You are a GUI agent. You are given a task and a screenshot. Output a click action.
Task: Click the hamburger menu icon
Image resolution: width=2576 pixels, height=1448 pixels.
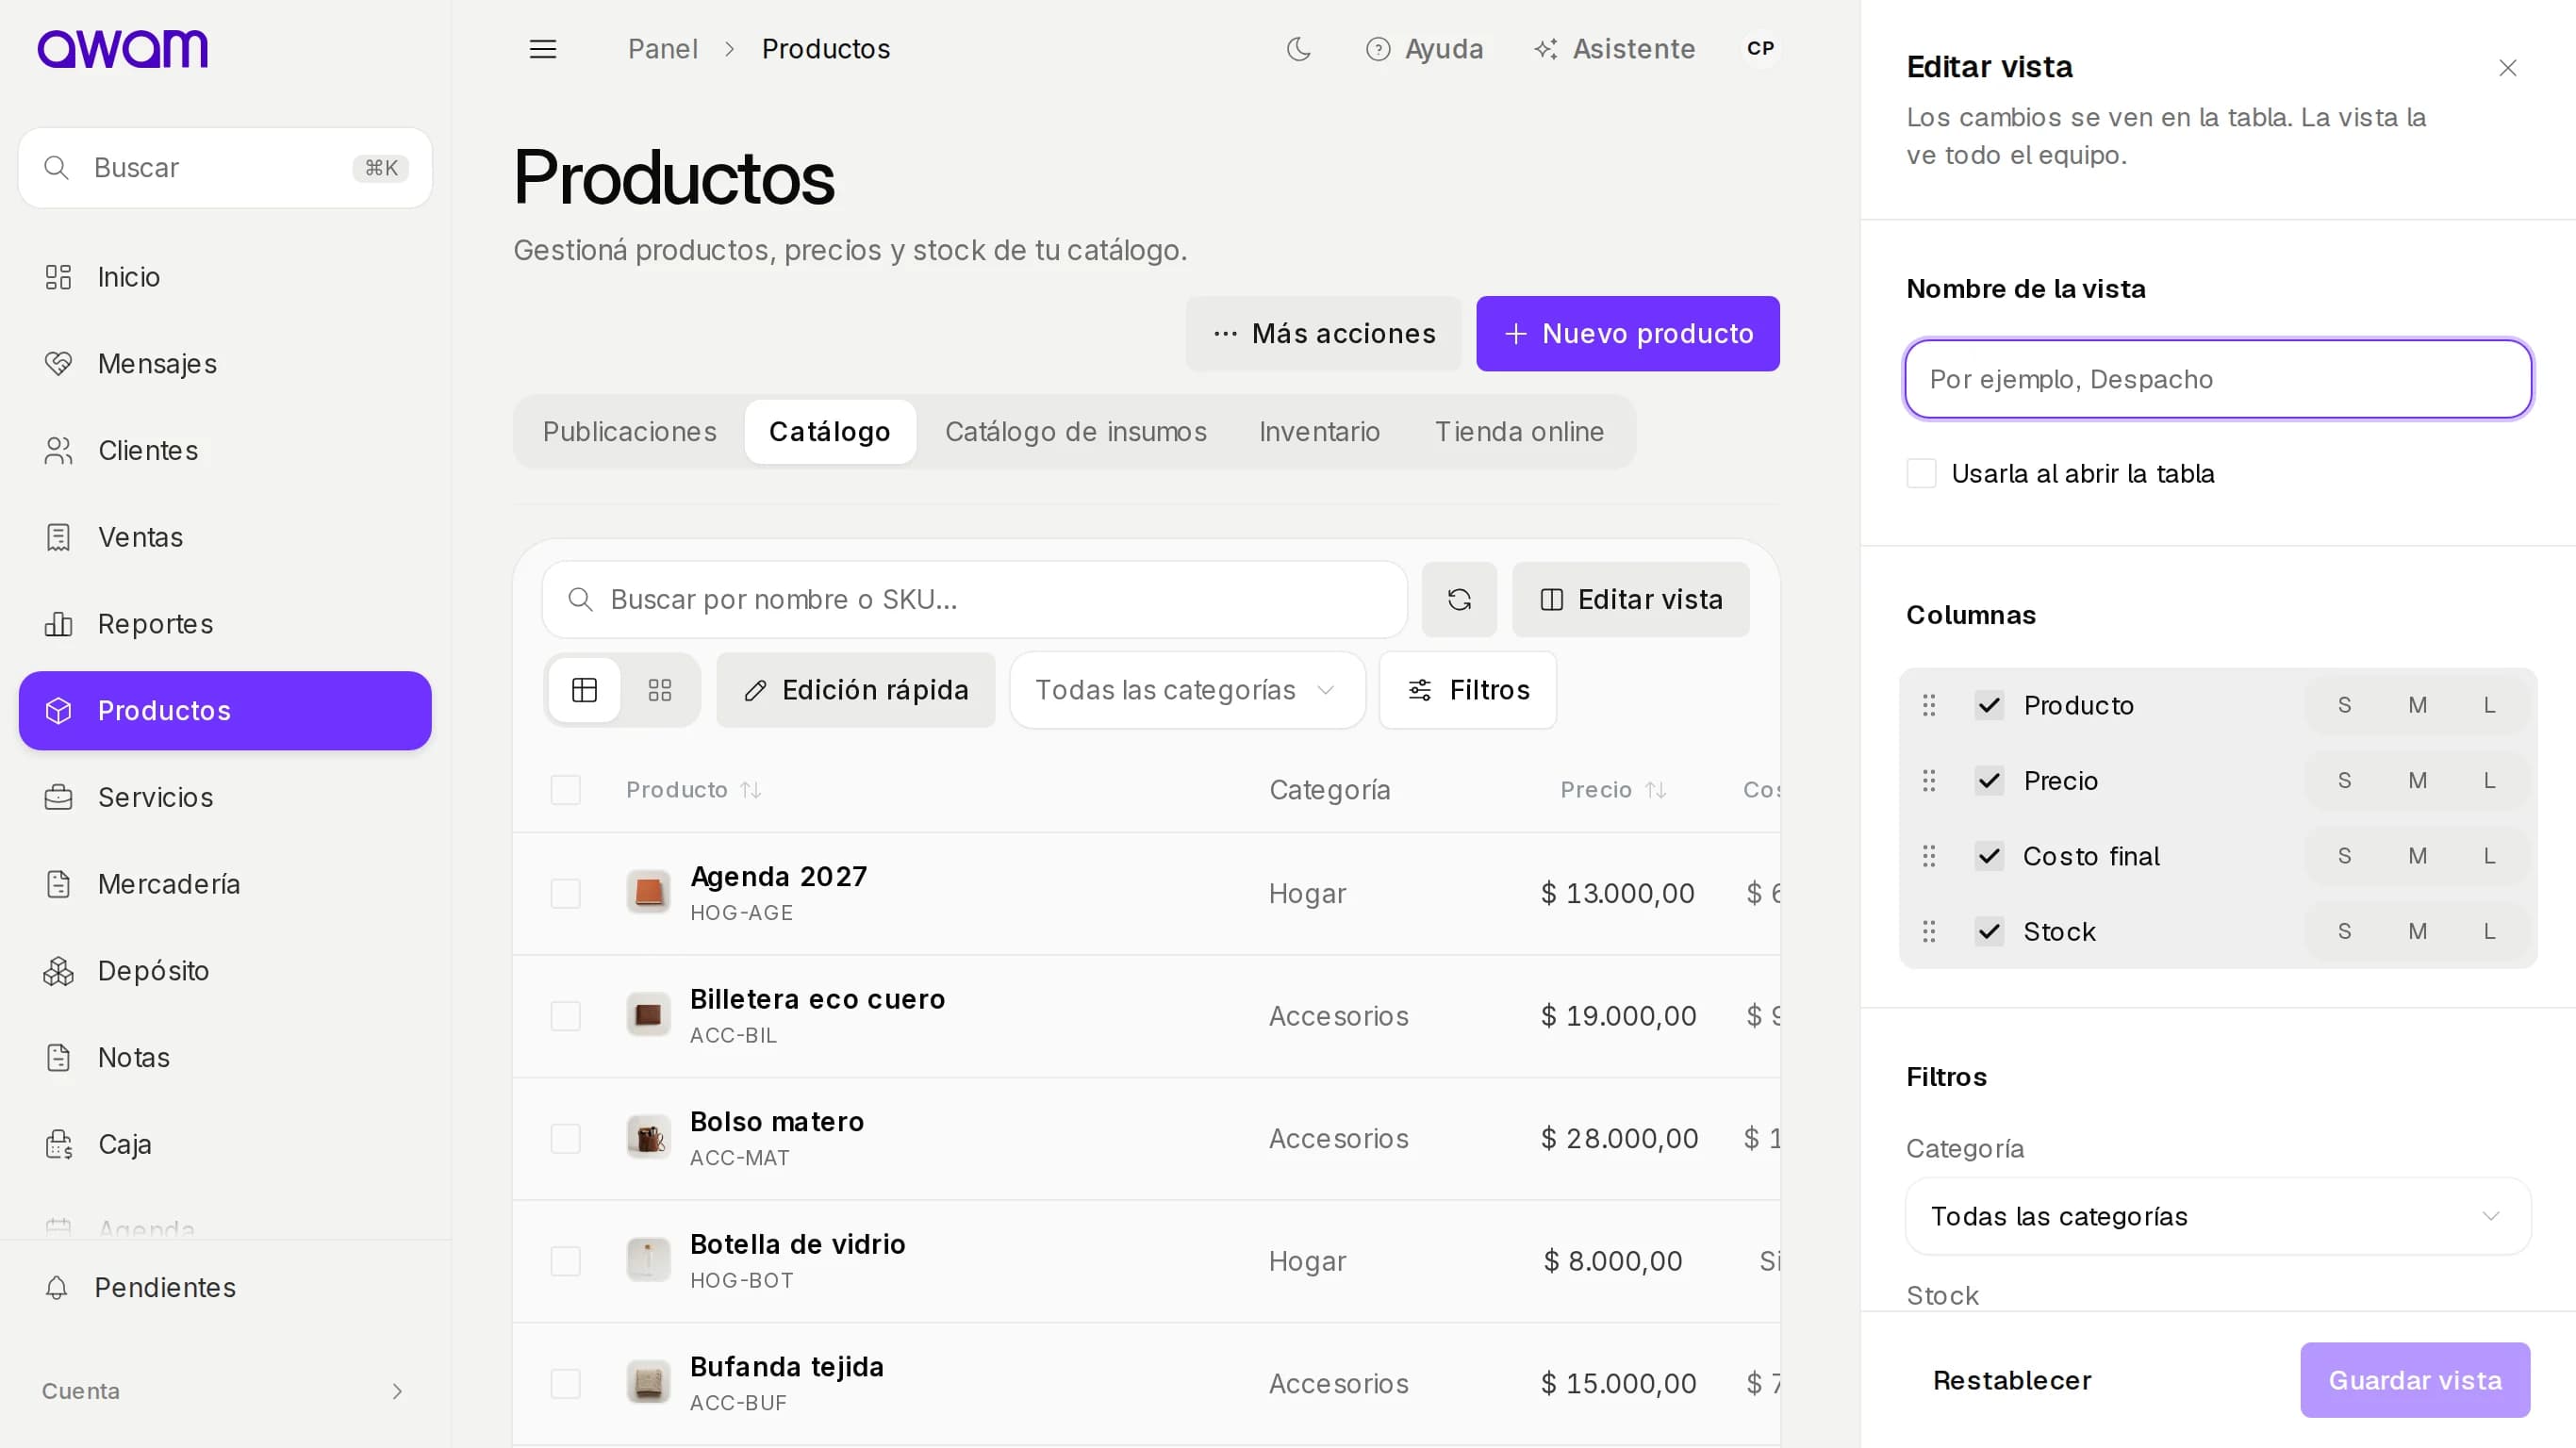[x=542, y=49]
